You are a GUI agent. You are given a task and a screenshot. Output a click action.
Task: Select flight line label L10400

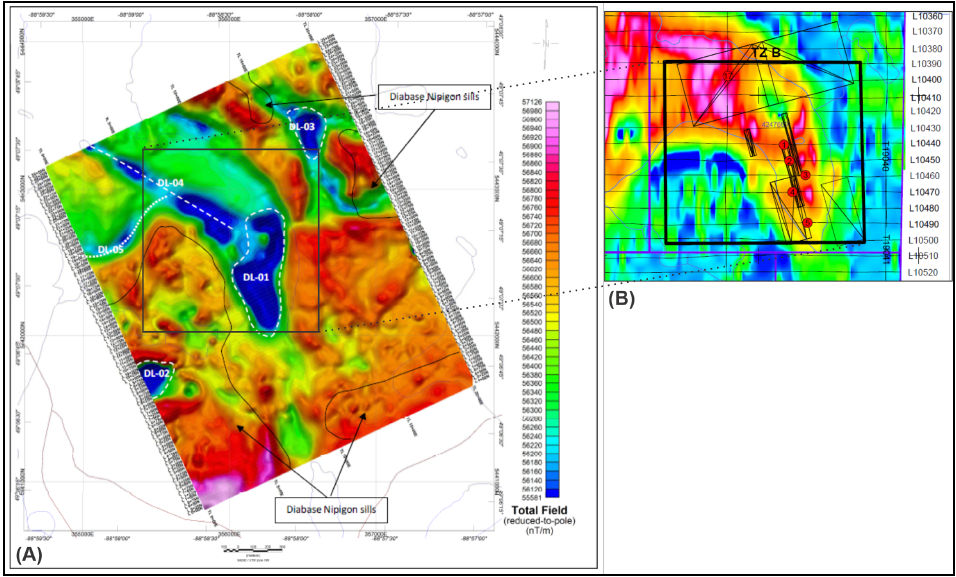pyautogui.click(x=926, y=79)
